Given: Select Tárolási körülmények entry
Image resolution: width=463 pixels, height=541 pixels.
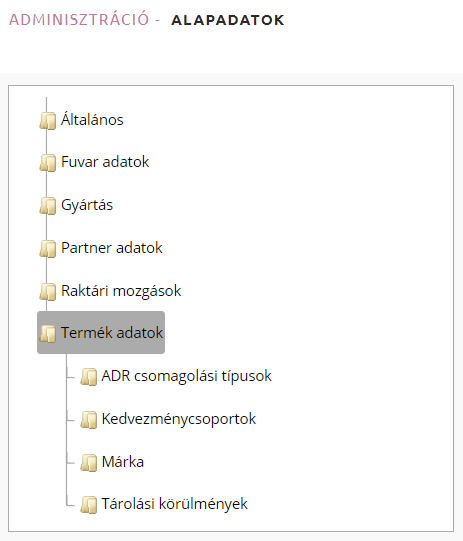Looking at the screenshot, I should click(x=175, y=504).
